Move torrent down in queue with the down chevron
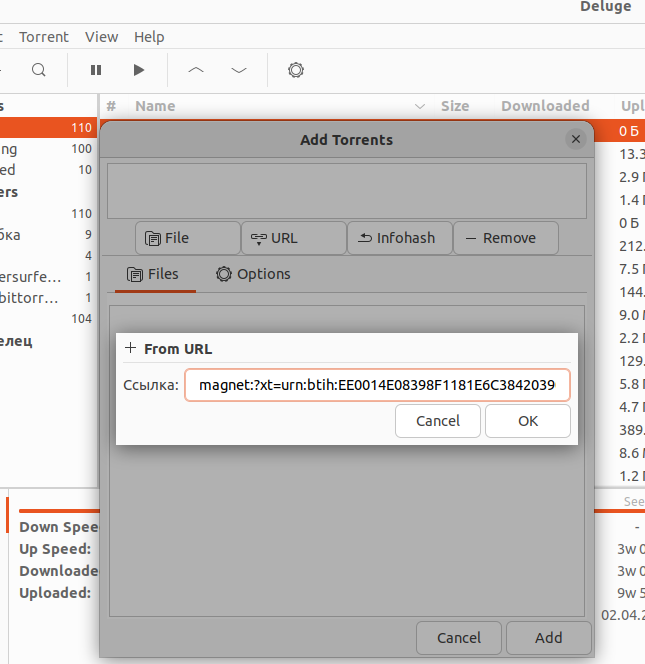645x664 pixels. [x=239, y=70]
